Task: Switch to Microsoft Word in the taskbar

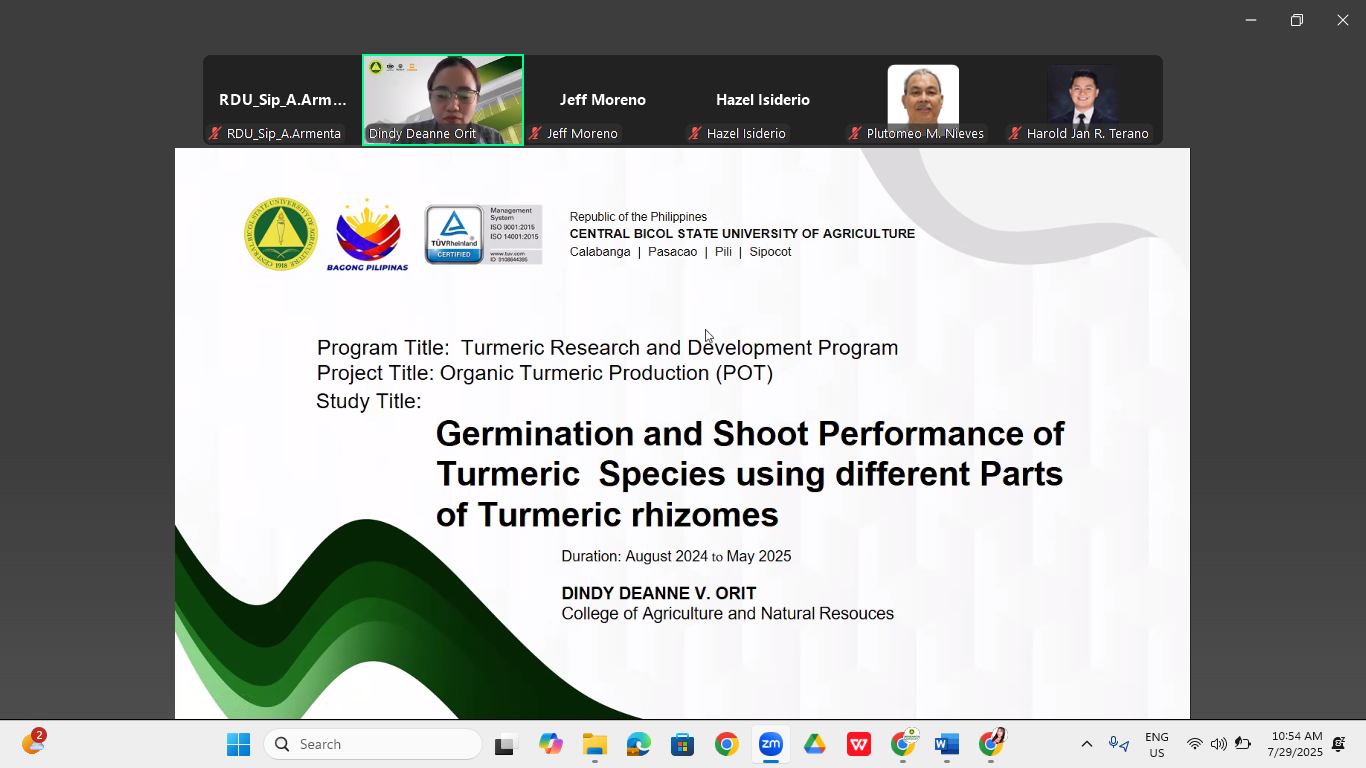Action: click(946, 744)
